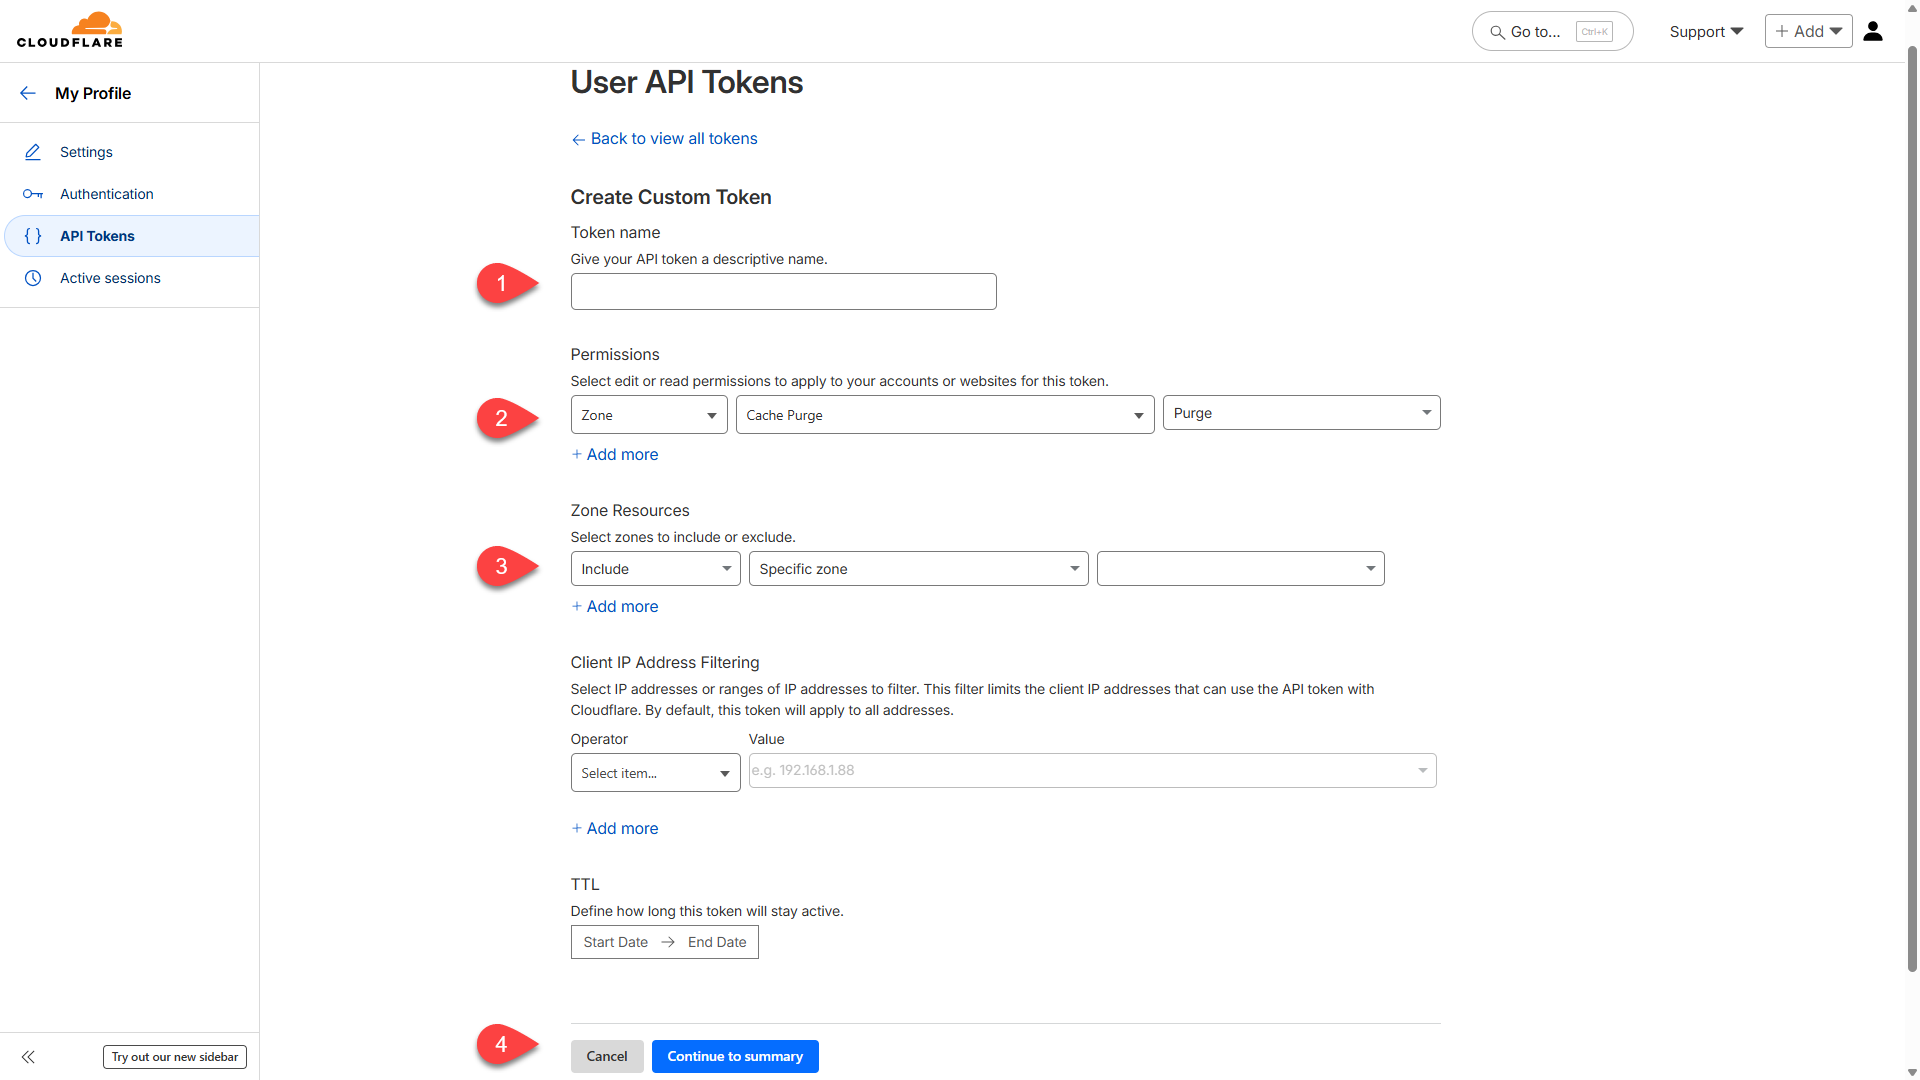Click the key icon next to Authentication
Screen dimensions: 1920x1080
click(33, 194)
